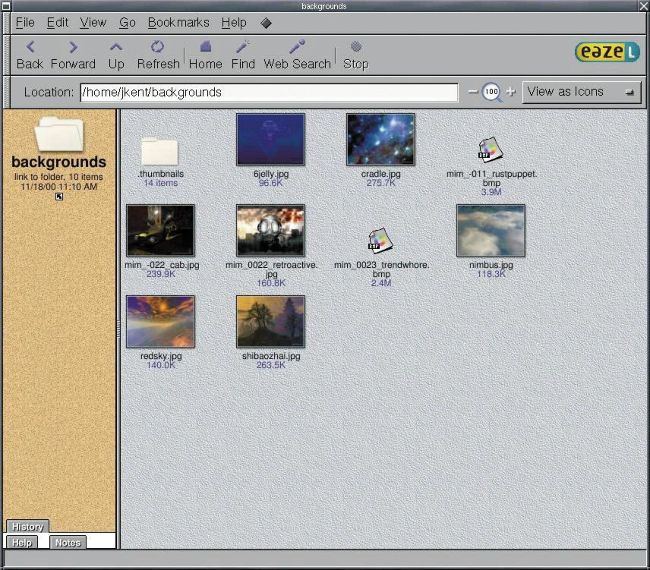Go up one directory level

coord(117,54)
